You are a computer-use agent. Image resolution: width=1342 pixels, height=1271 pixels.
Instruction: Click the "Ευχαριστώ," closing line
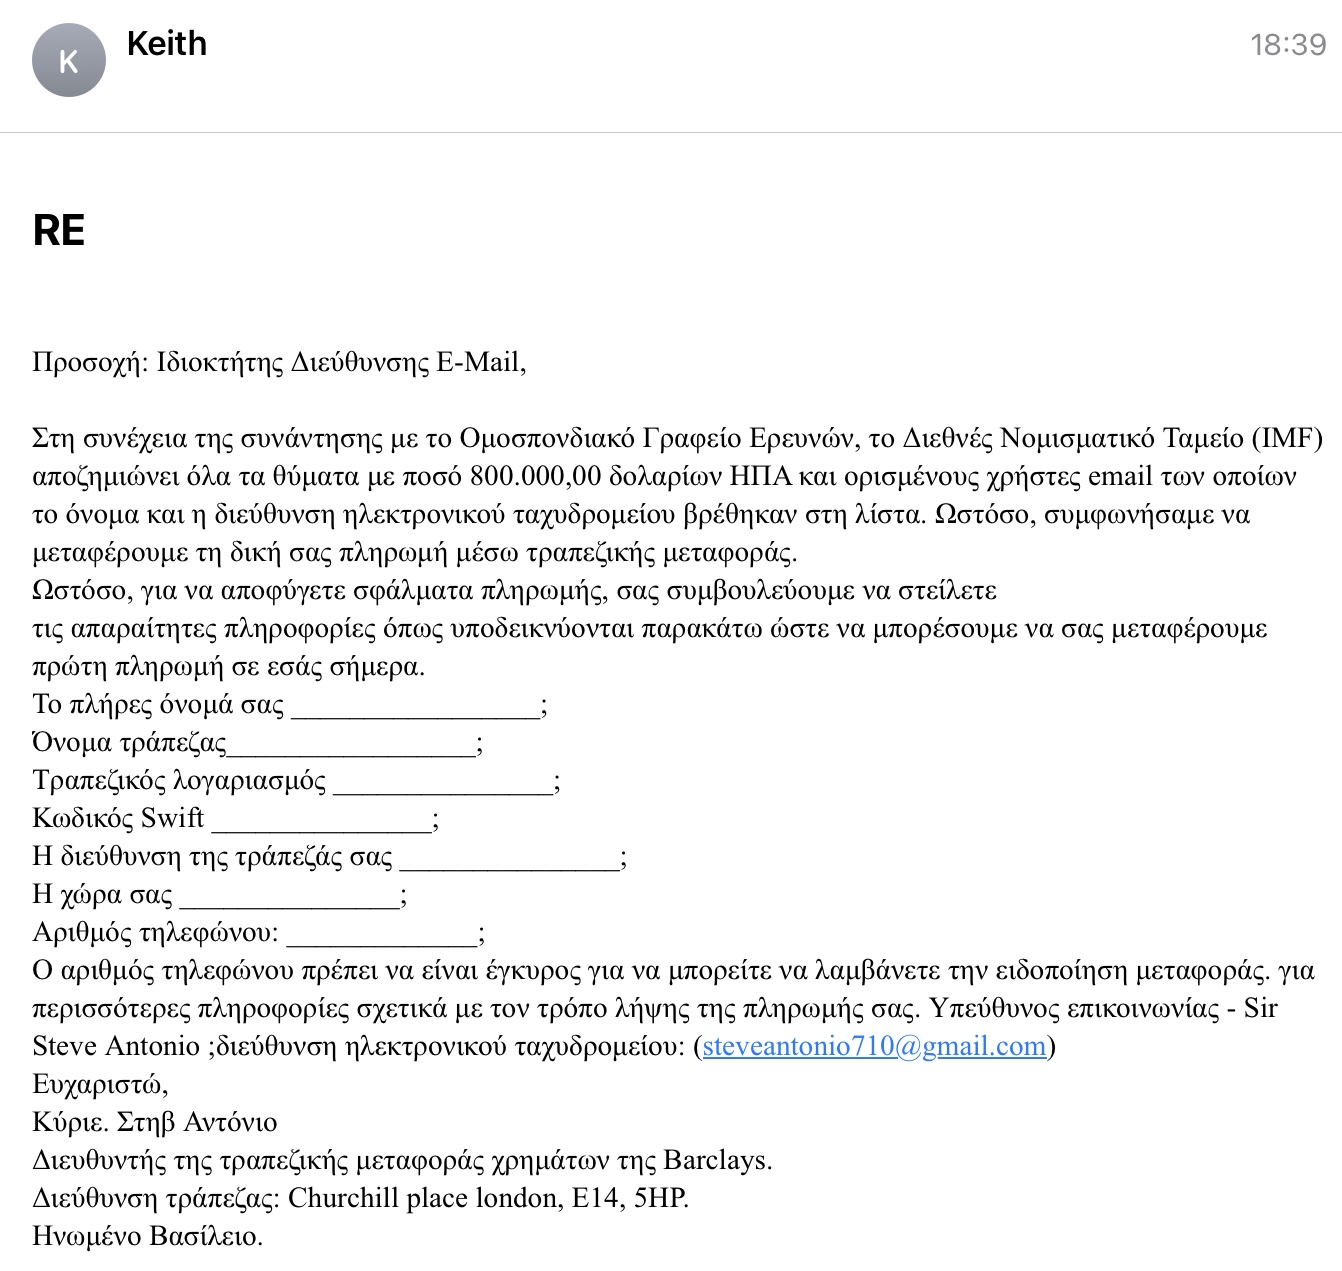click(100, 1084)
